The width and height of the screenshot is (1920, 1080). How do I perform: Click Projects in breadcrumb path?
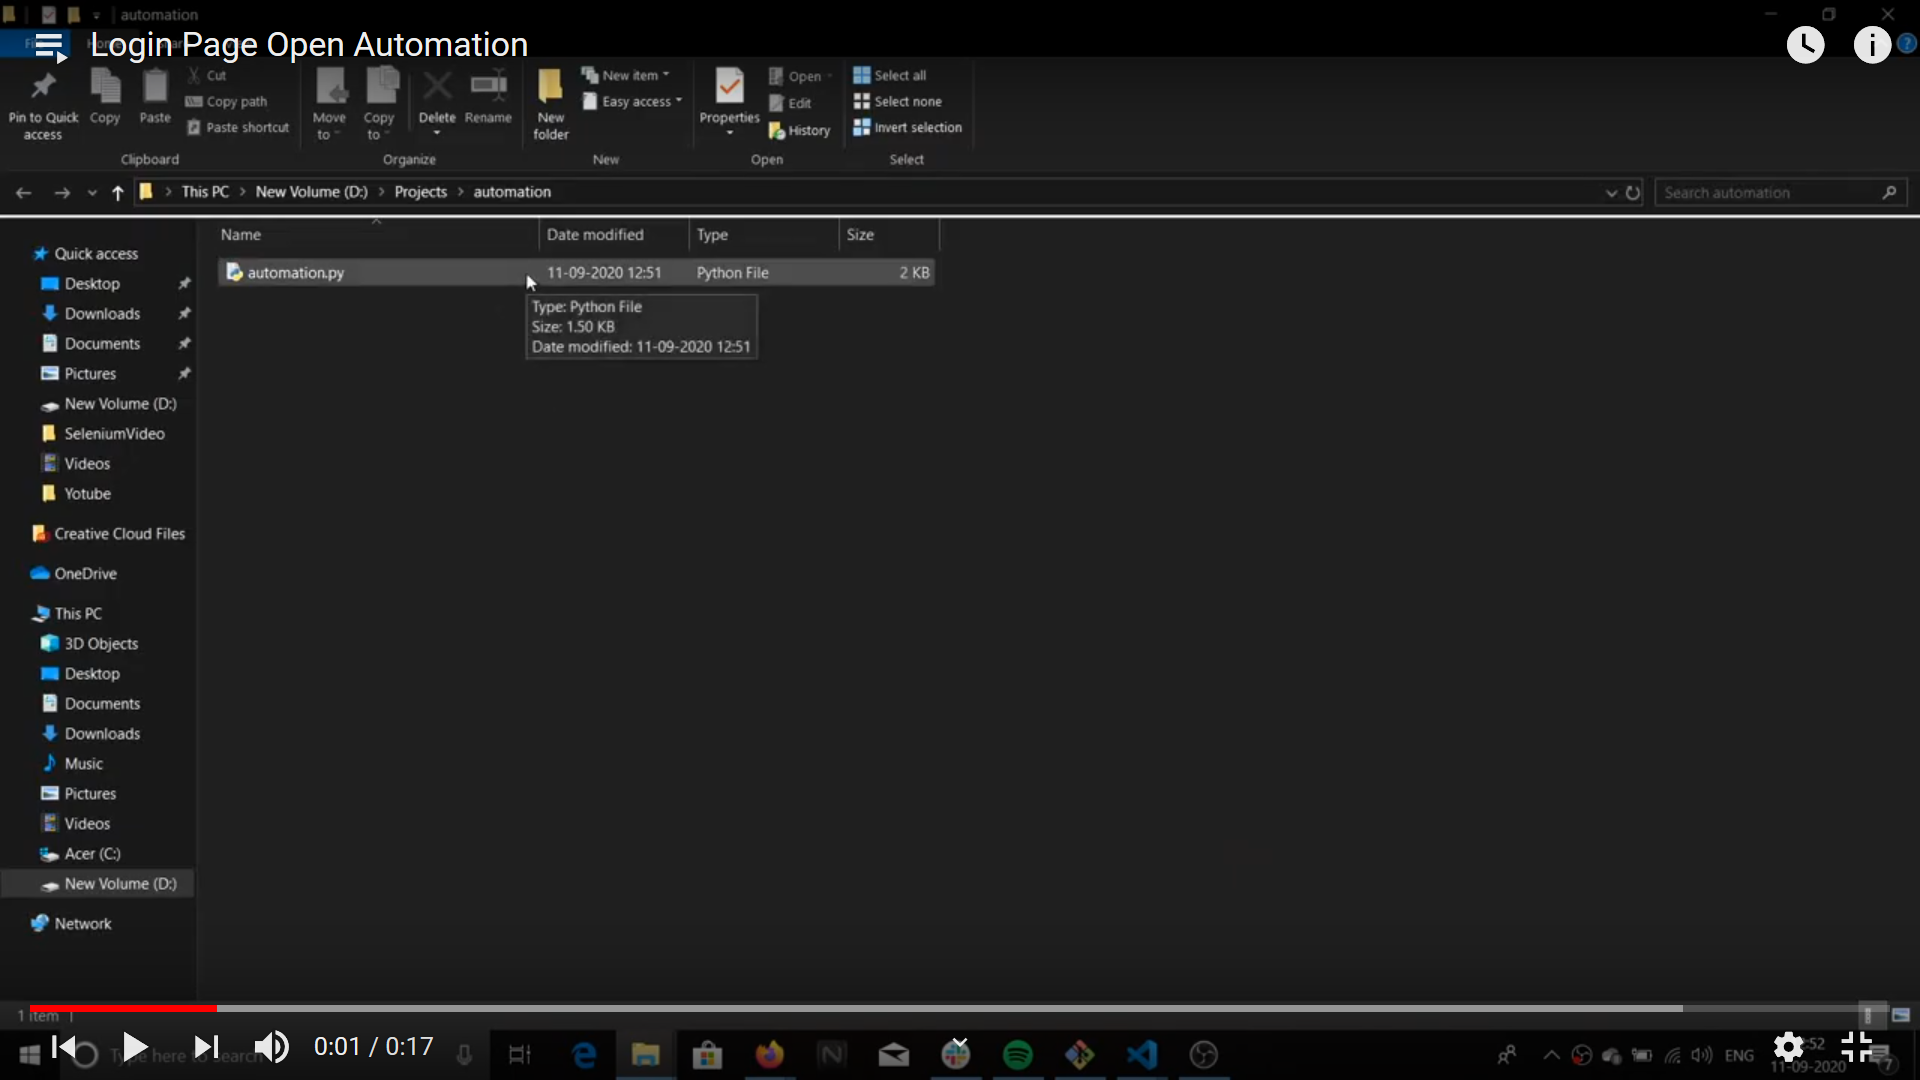coord(420,192)
